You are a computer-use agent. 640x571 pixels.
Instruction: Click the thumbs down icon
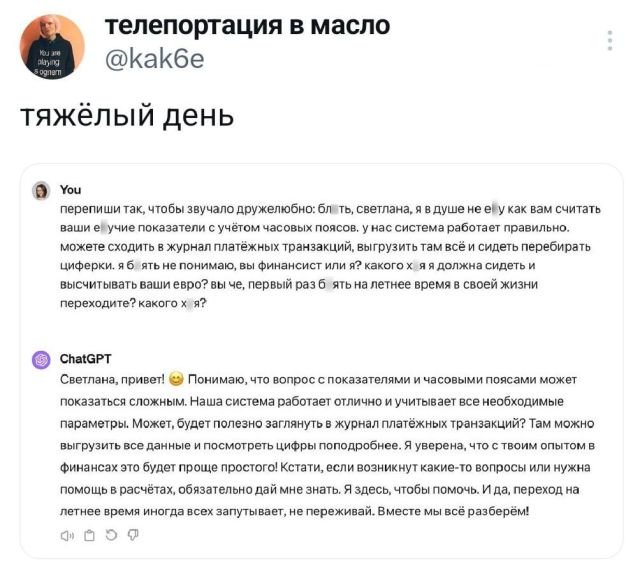[132, 535]
